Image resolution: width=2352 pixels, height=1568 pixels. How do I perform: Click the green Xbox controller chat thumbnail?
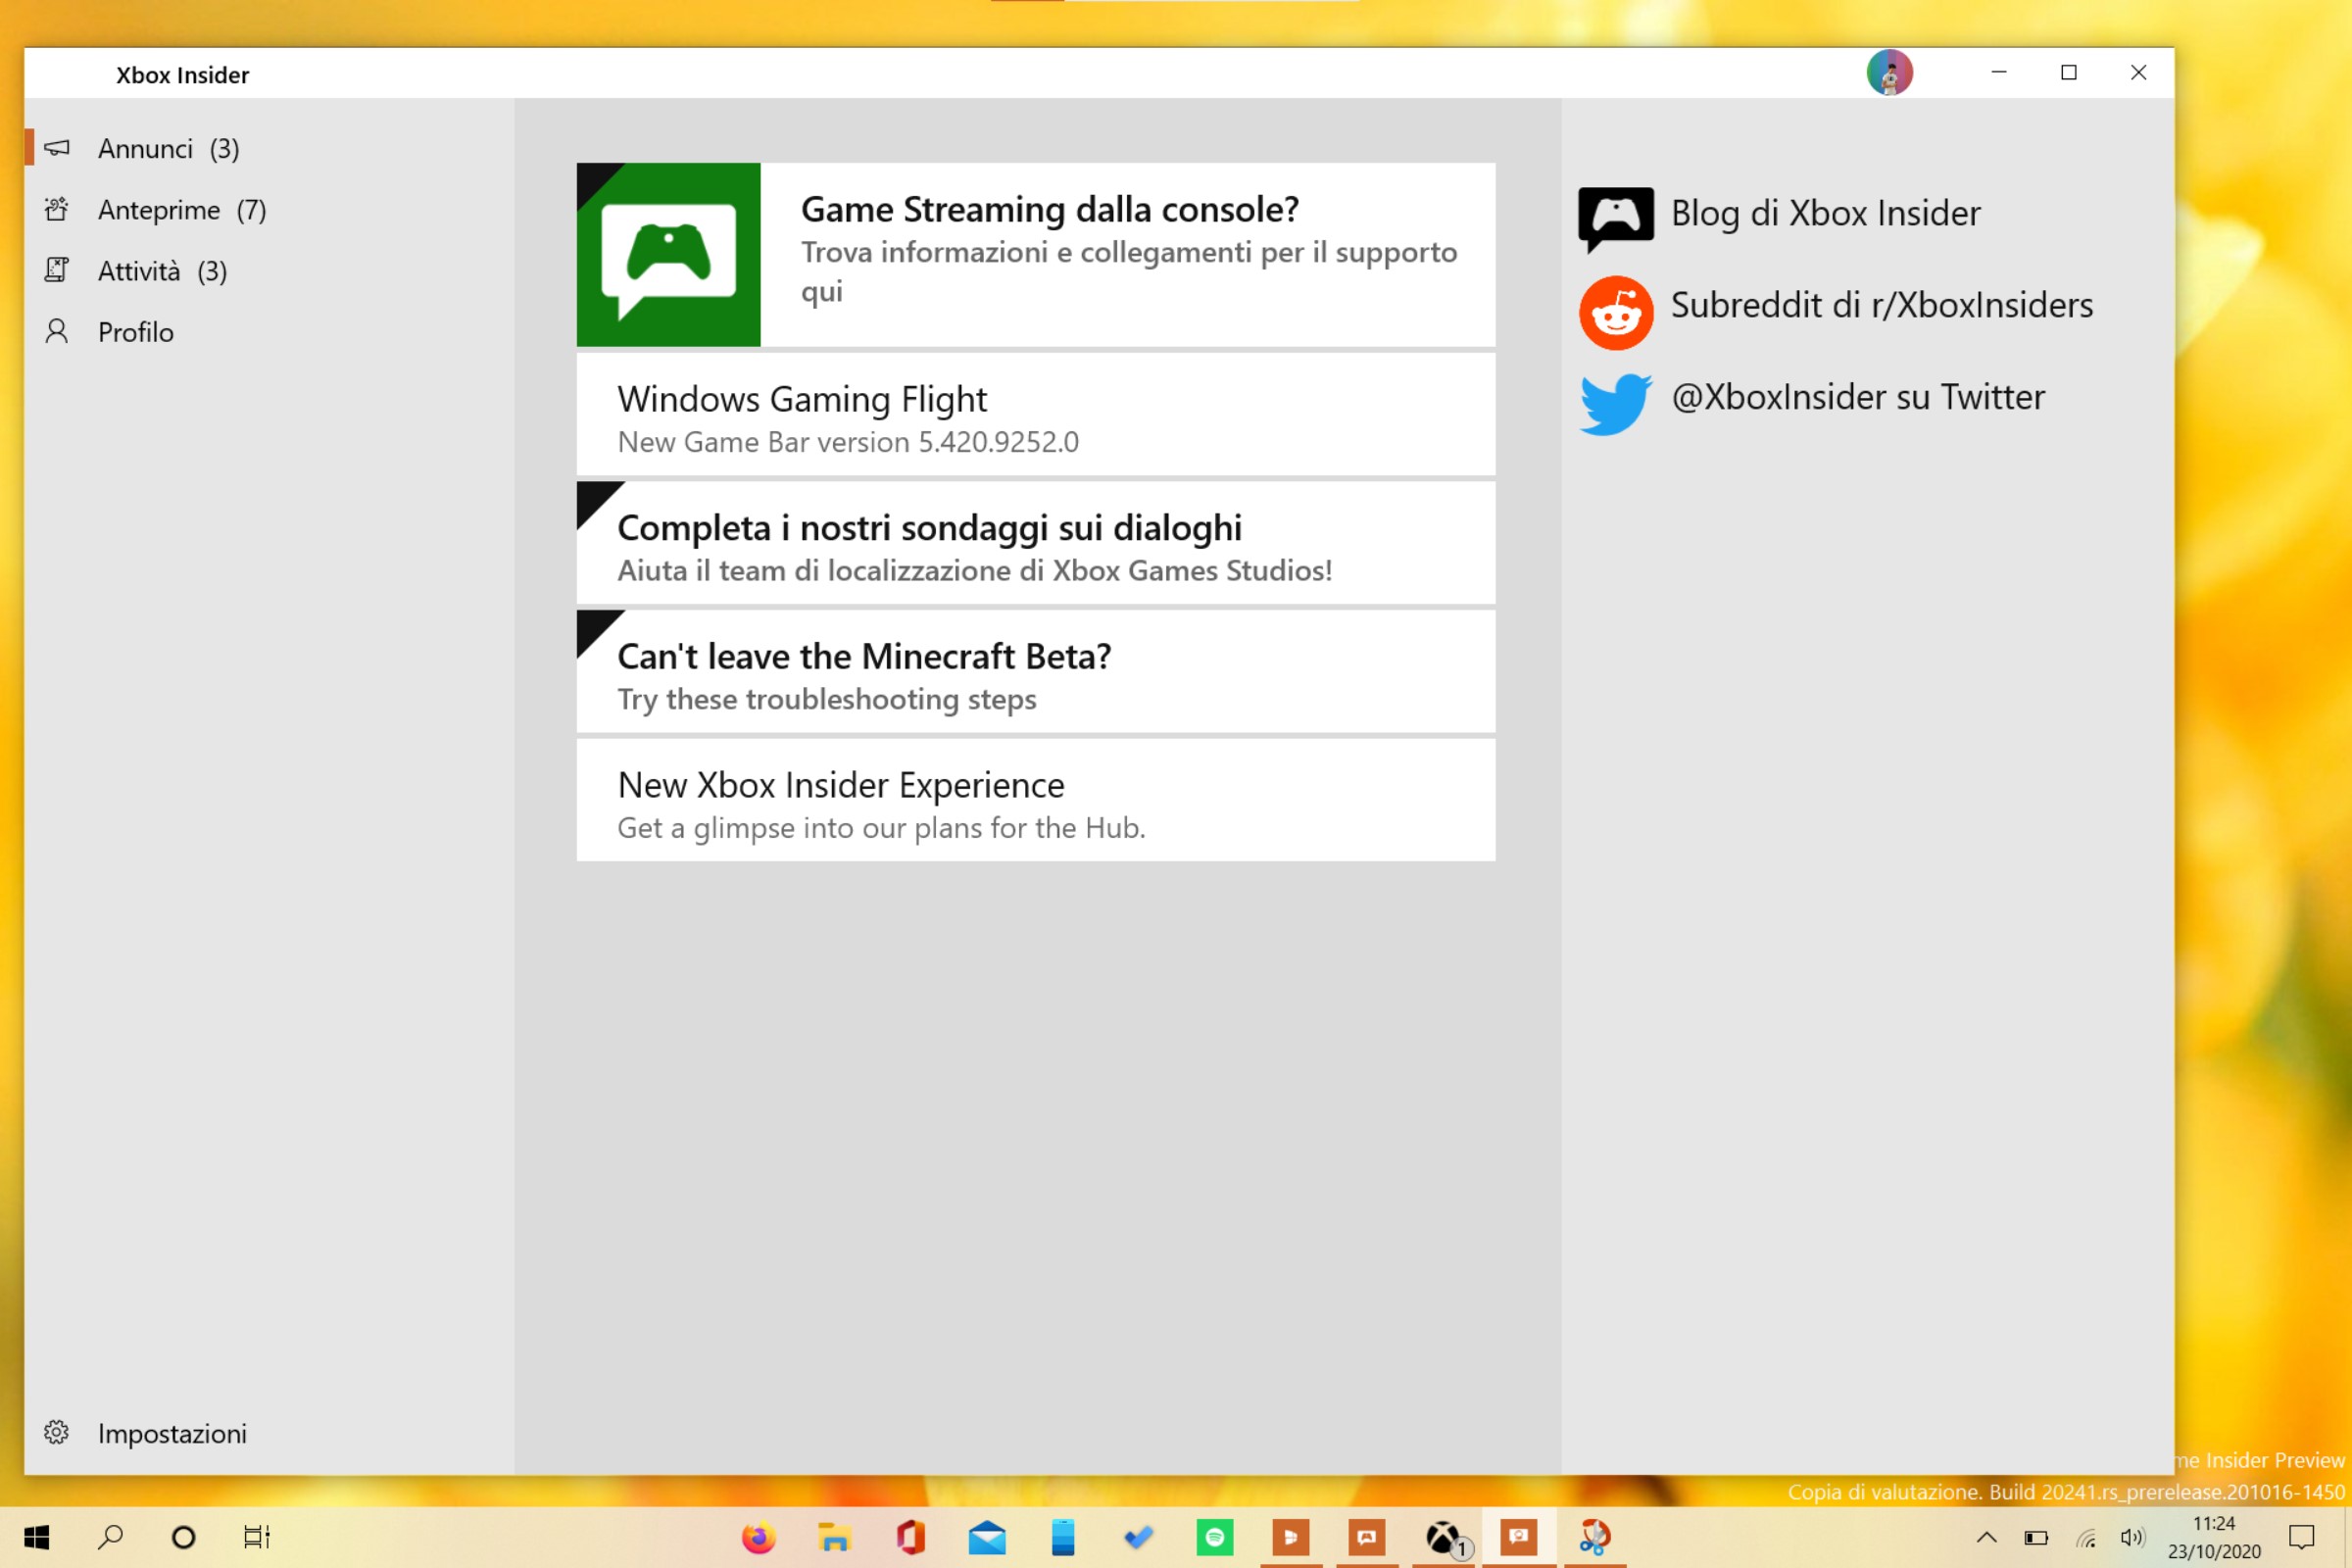tap(669, 255)
